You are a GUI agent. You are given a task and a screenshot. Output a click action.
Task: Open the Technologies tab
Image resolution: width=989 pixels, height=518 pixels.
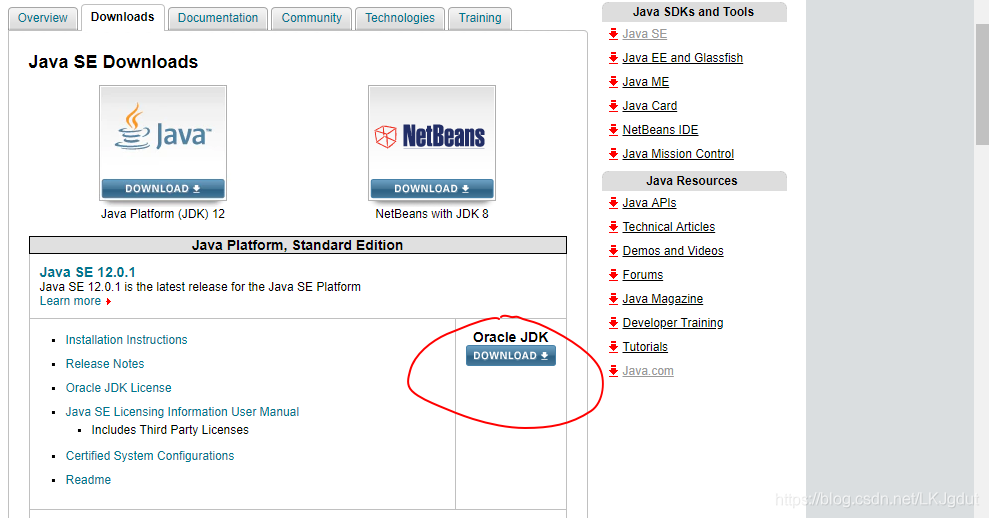[400, 18]
